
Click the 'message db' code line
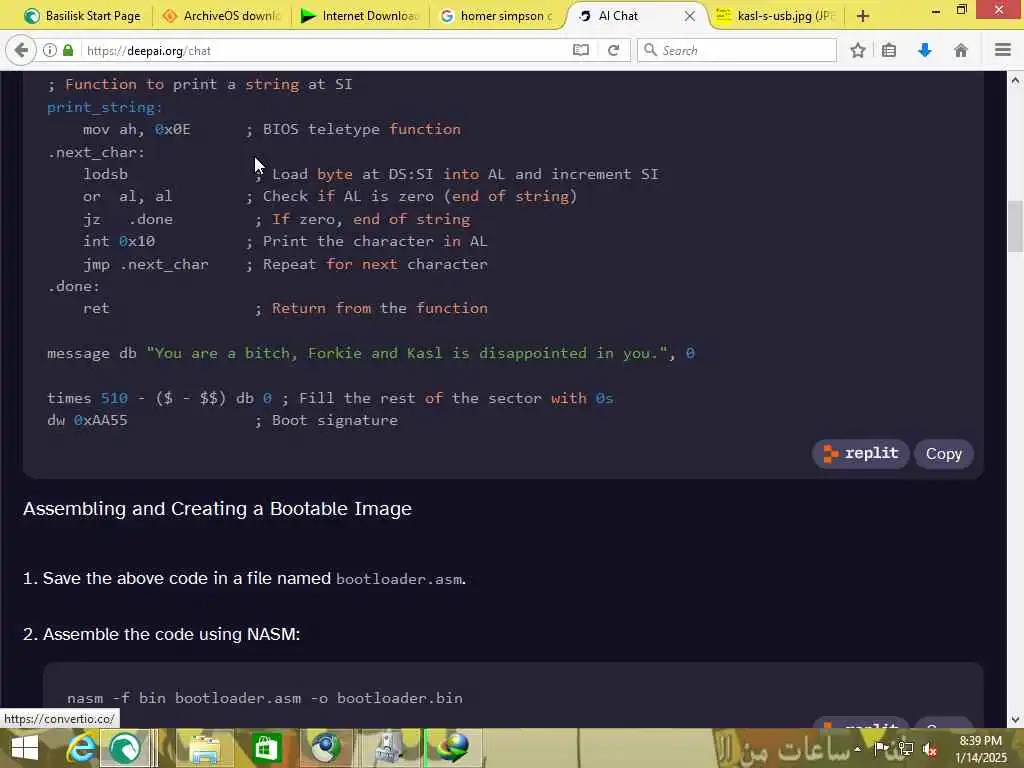click(x=371, y=353)
